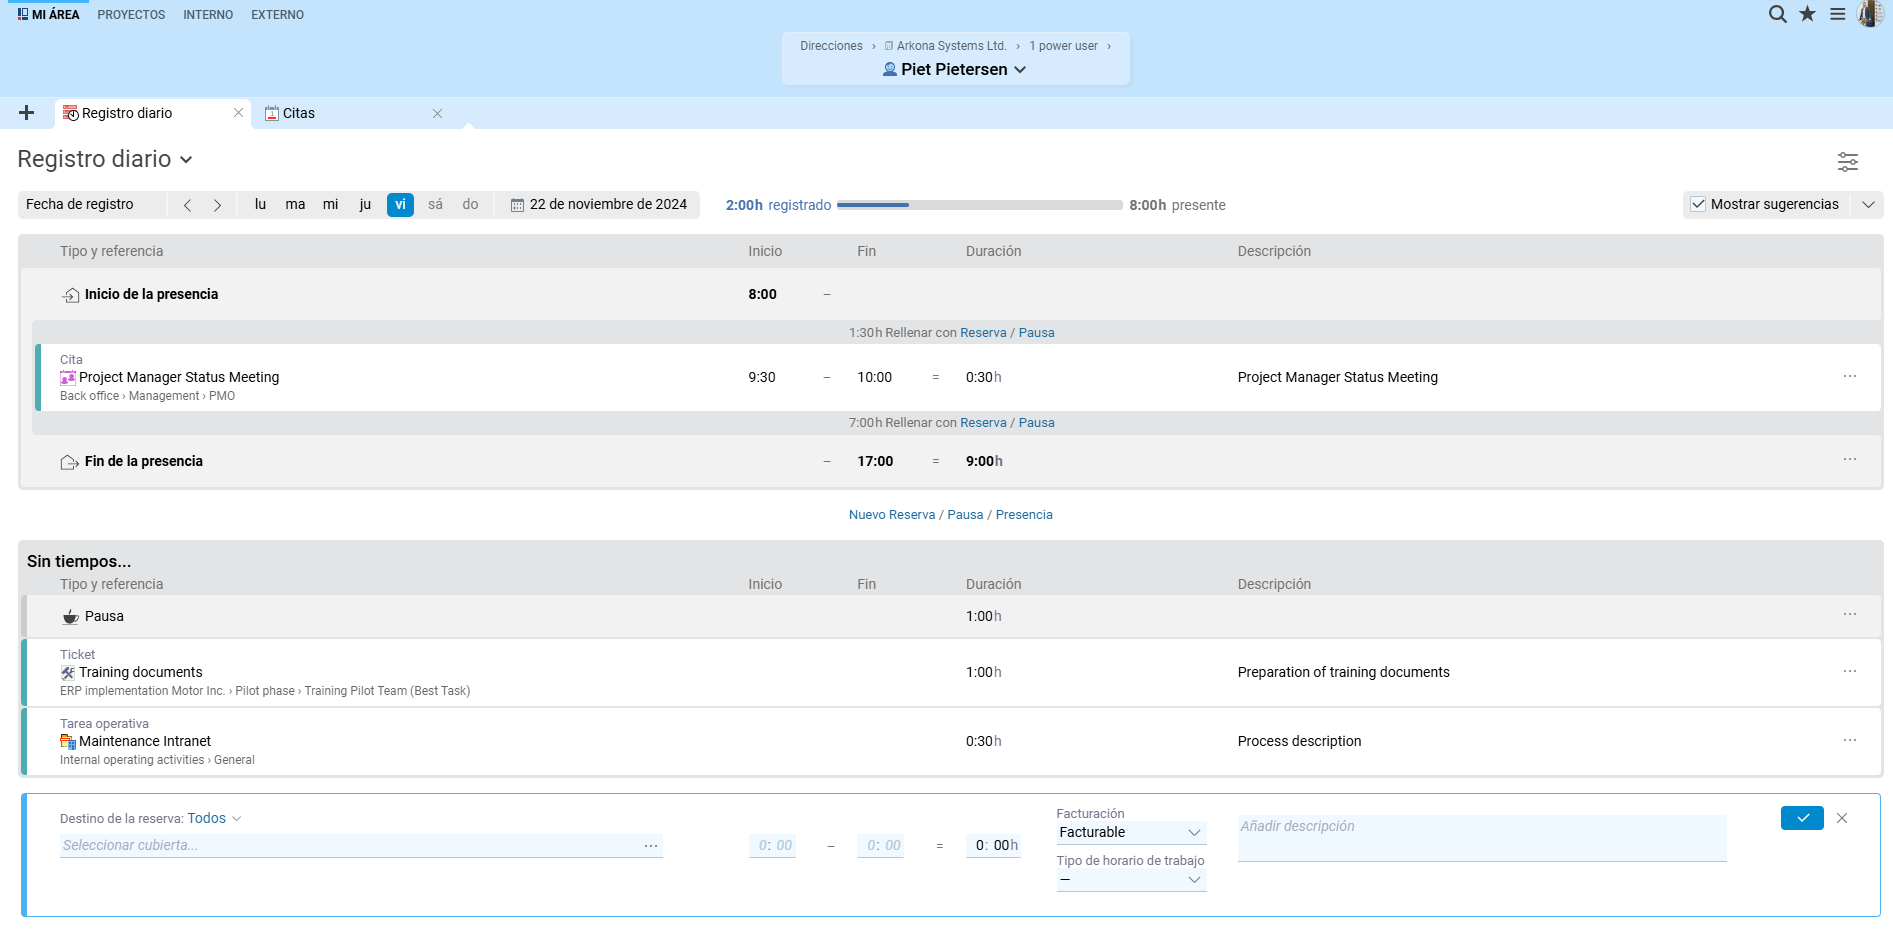The width and height of the screenshot is (1893, 944).
Task: Select day do in week bar
Action: [x=470, y=204]
